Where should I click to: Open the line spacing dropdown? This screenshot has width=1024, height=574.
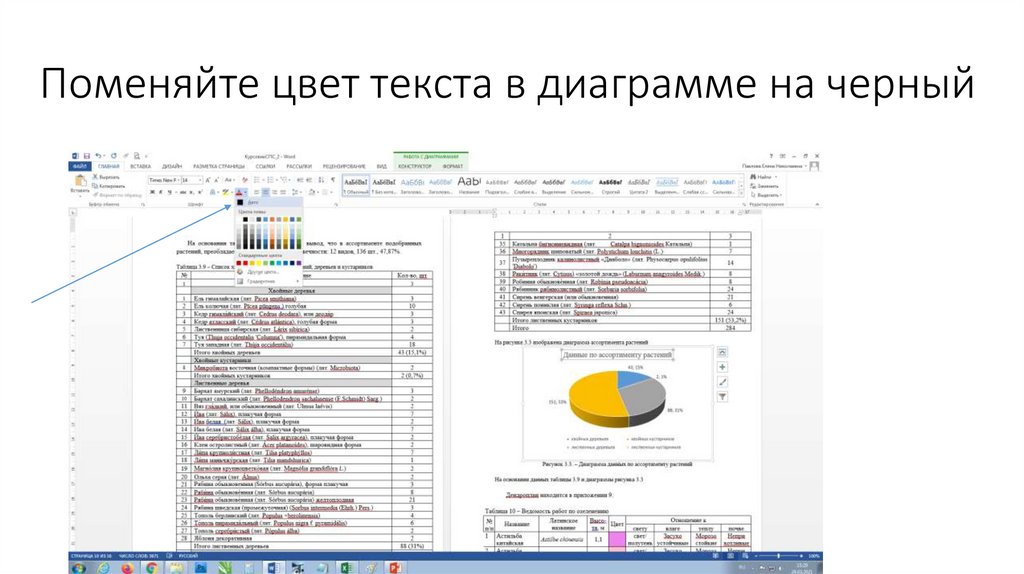[x=296, y=192]
